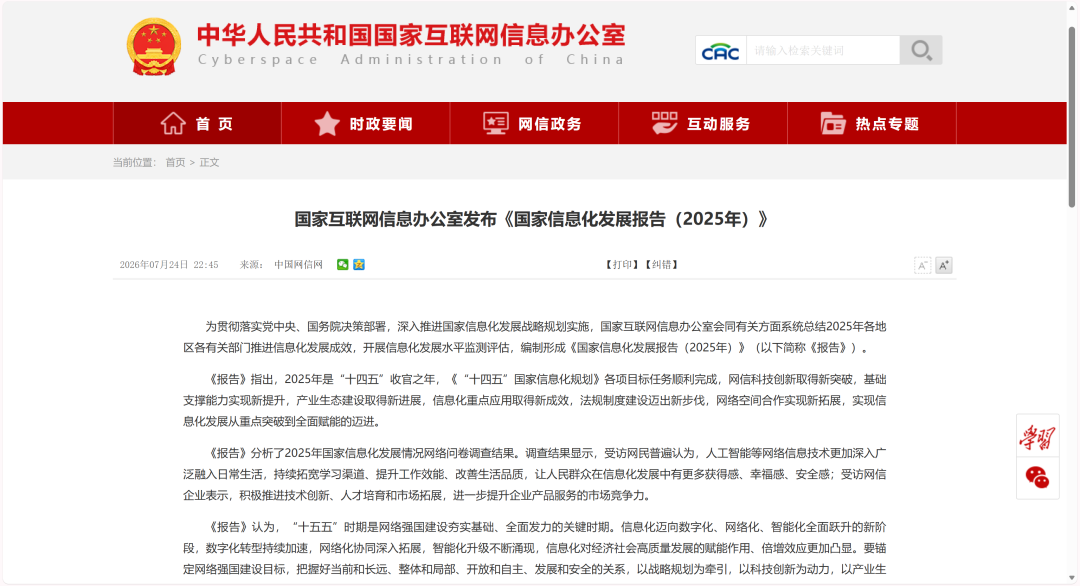The image size is (1080, 586).
Task: Click the 中国网信网 source text
Action: (298, 264)
